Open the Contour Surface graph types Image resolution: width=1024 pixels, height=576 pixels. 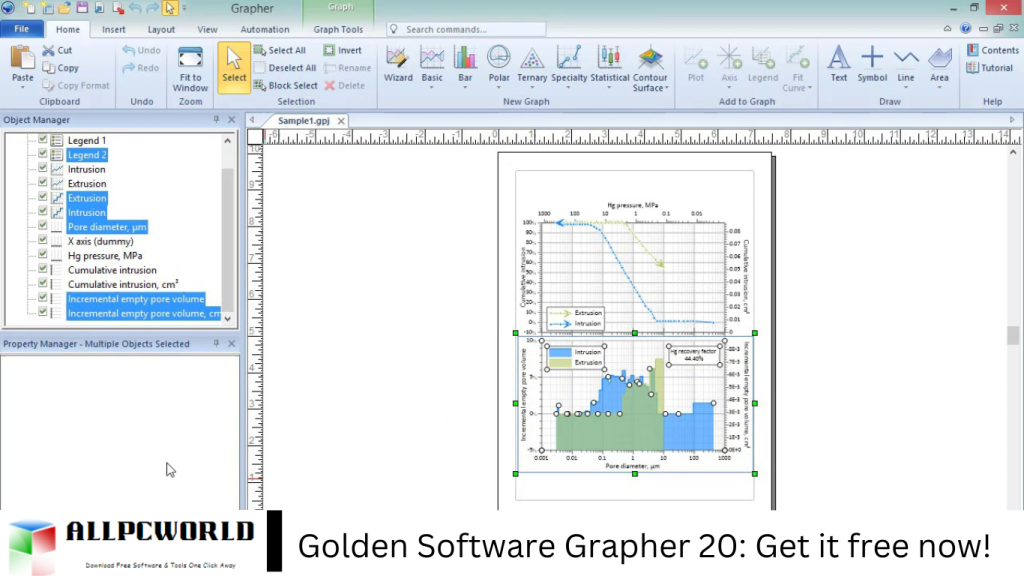click(650, 69)
